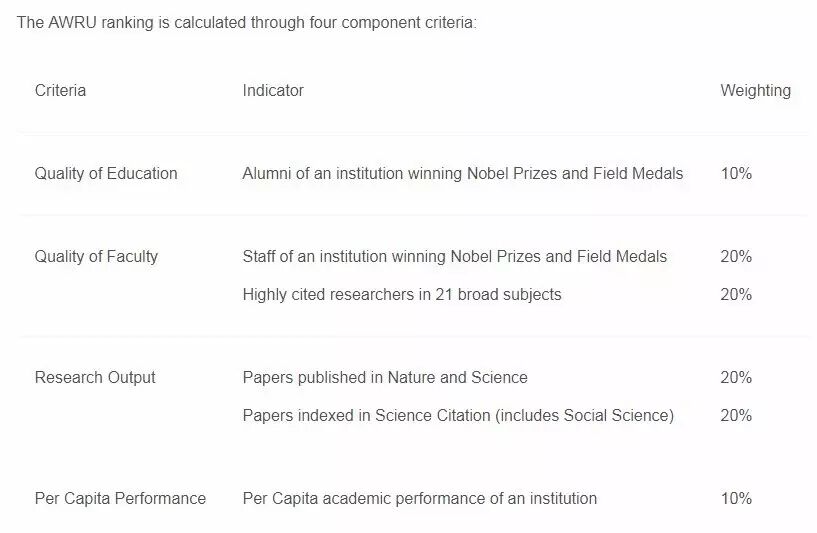The image size is (817, 533).
Task: Click the 10% weighting for Quality of Education
Action: click(x=736, y=174)
